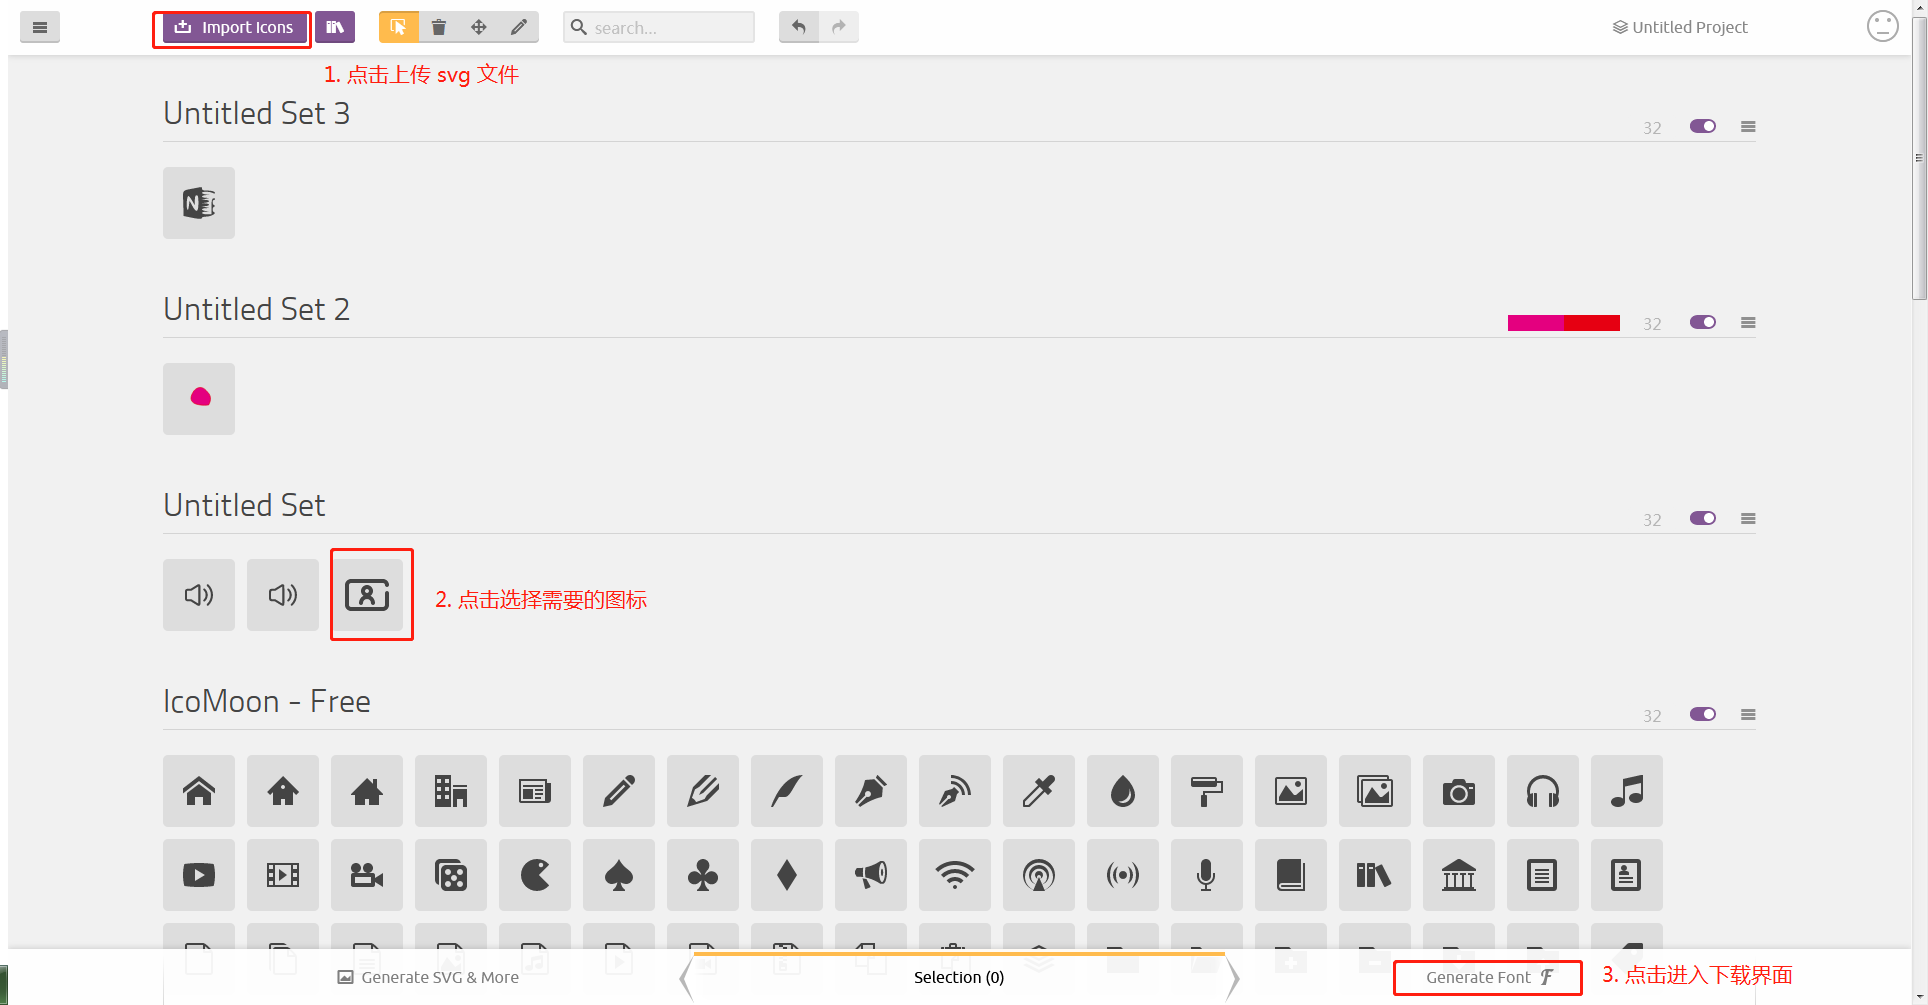1928x1005 pixels.
Task: Select the microphone icon
Action: point(1207,875)
